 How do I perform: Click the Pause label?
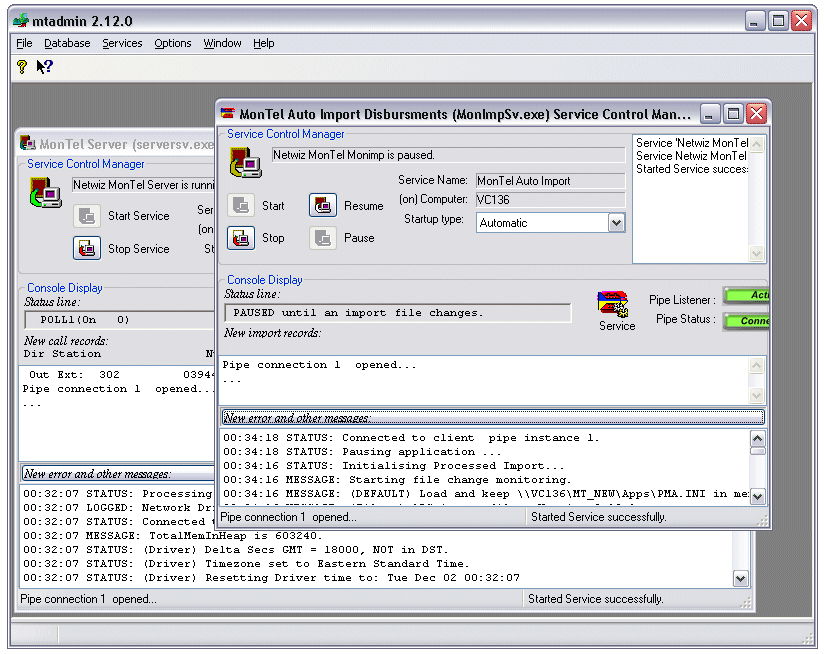coord(359,238)
